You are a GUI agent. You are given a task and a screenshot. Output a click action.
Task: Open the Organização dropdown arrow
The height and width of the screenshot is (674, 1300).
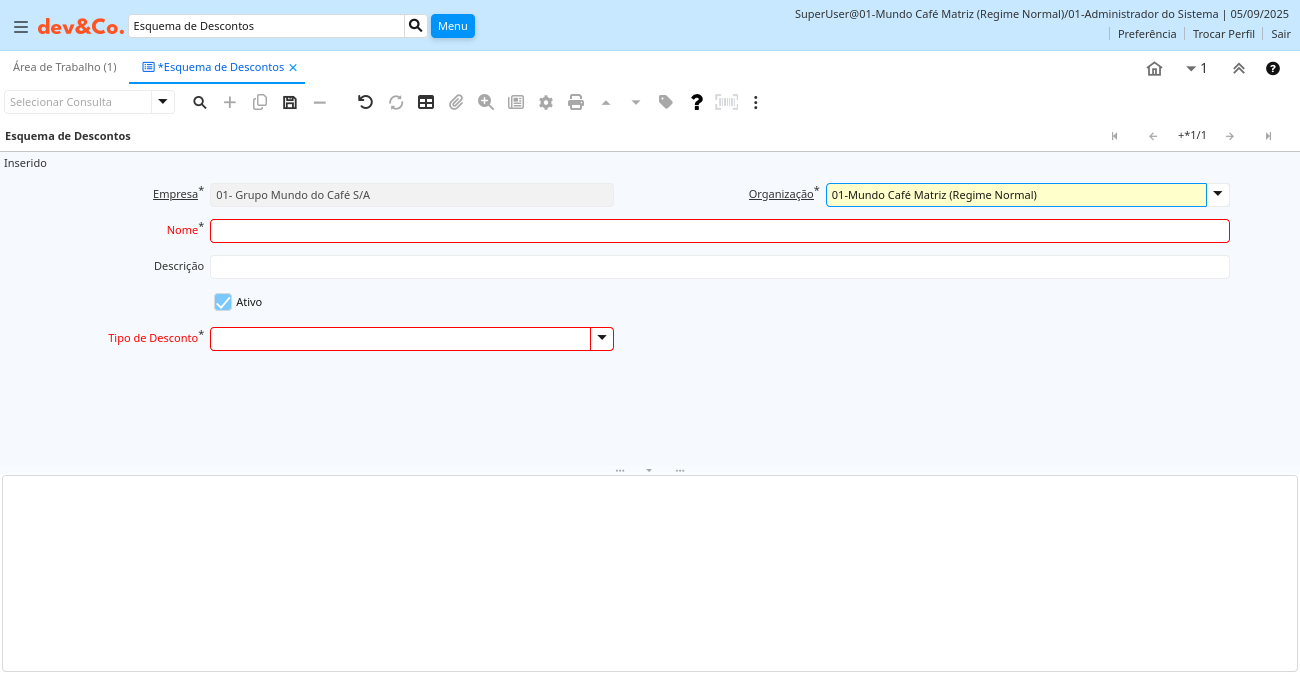pos(1218,195)
